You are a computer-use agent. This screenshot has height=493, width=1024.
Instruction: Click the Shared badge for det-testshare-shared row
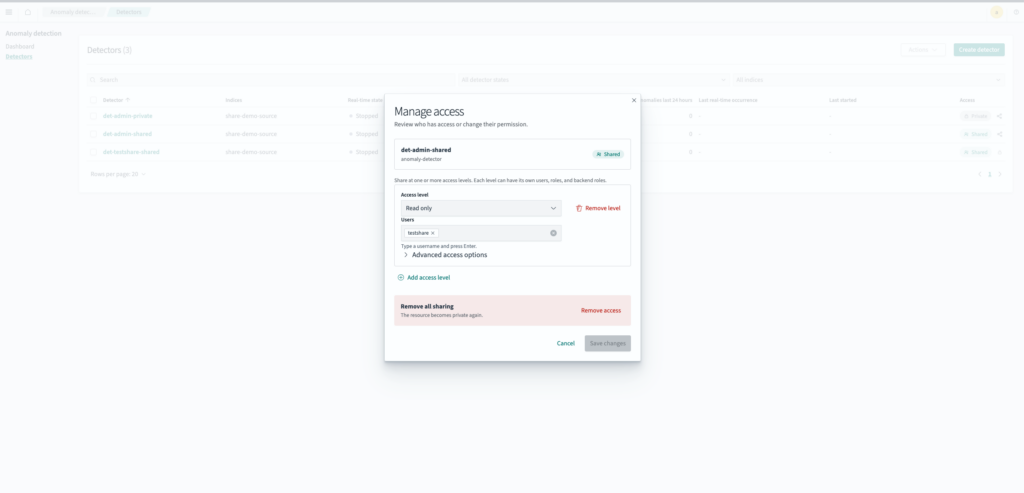coord(975,152)
